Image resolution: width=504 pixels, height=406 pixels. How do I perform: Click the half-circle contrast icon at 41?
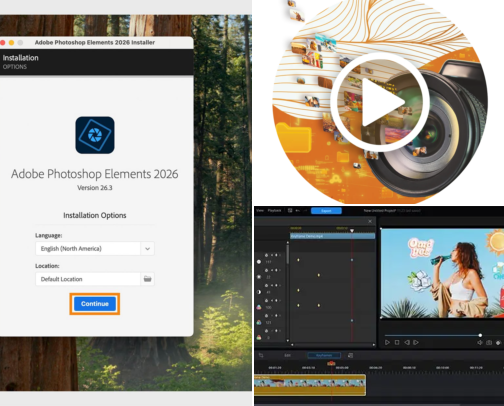pyautogui.click(x=259, y=292)
